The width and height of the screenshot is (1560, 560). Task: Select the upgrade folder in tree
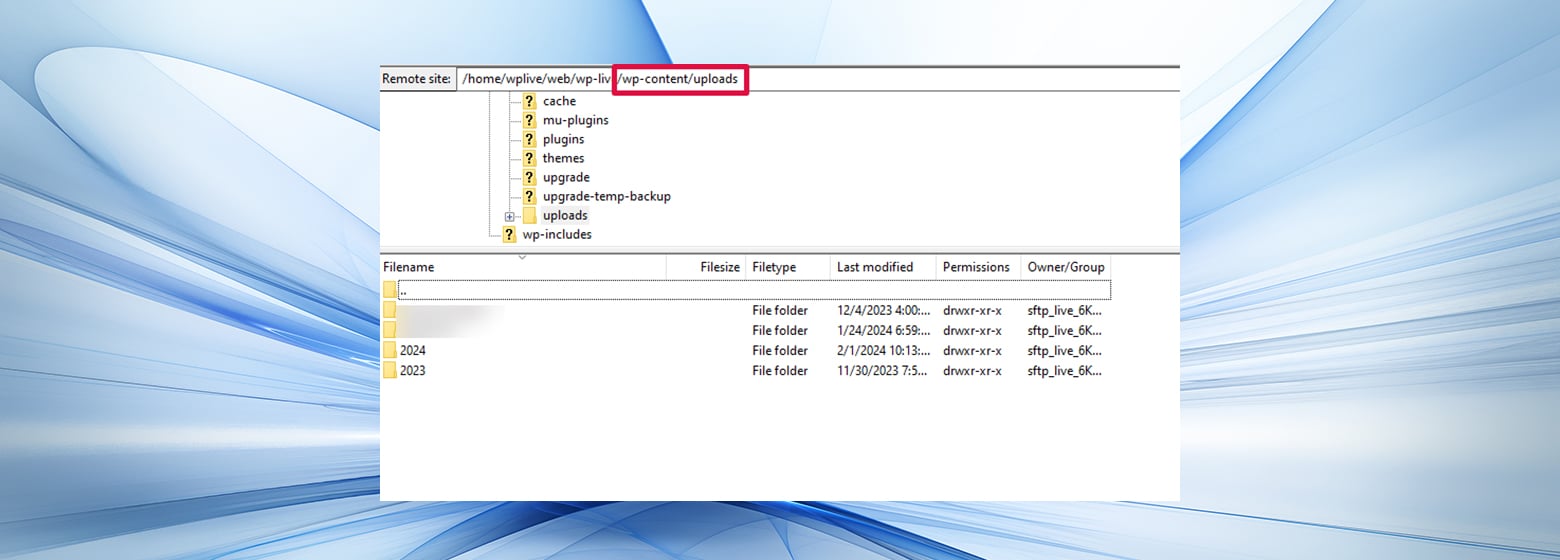pos(566,177)
